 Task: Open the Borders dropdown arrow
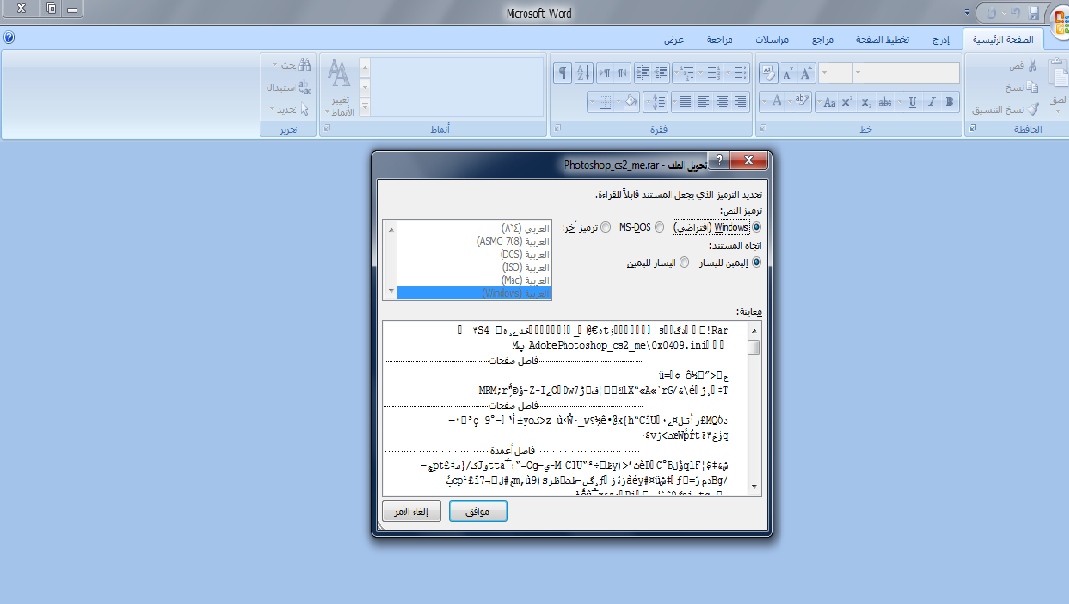click(x=592, y=102)
